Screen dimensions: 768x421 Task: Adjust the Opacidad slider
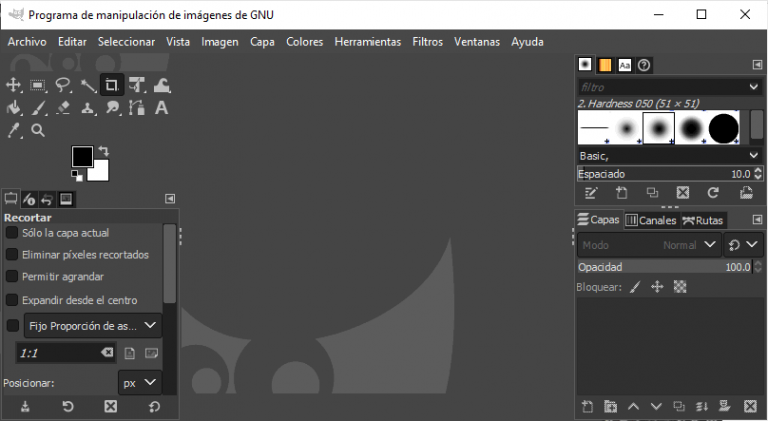665,267
